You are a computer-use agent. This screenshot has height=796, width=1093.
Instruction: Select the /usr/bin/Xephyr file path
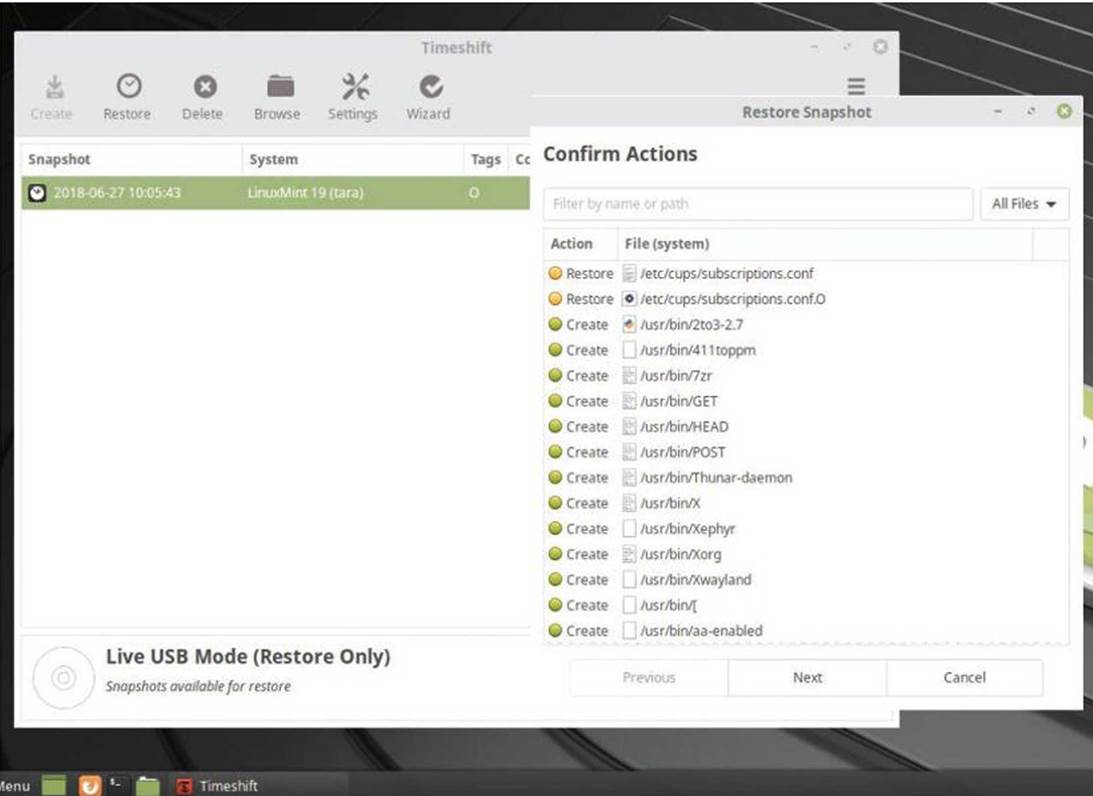click(x=688, y=529)
